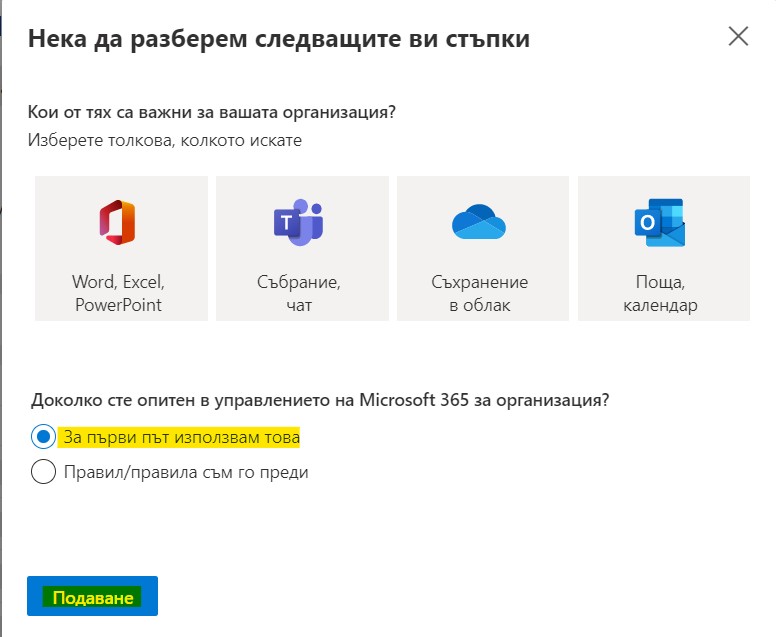The height and width of the screenshot is (637, 776).
Task: Select the 'За първи път използвам това' radio button
Action: [43, 437]
